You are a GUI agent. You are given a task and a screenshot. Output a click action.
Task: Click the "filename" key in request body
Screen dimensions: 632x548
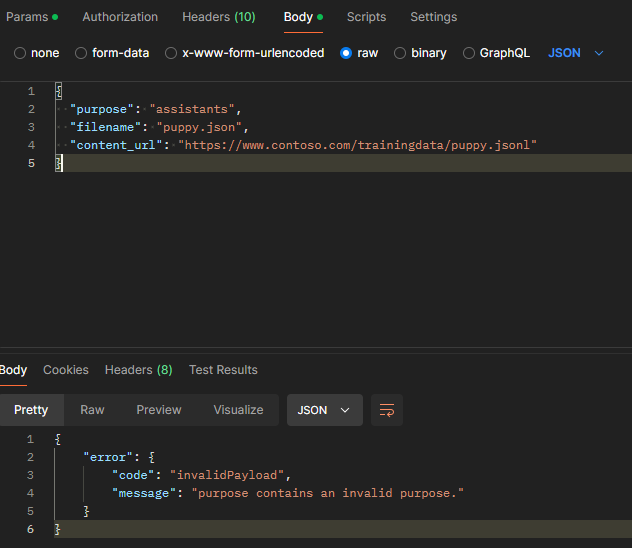click(x=105, y=127)
